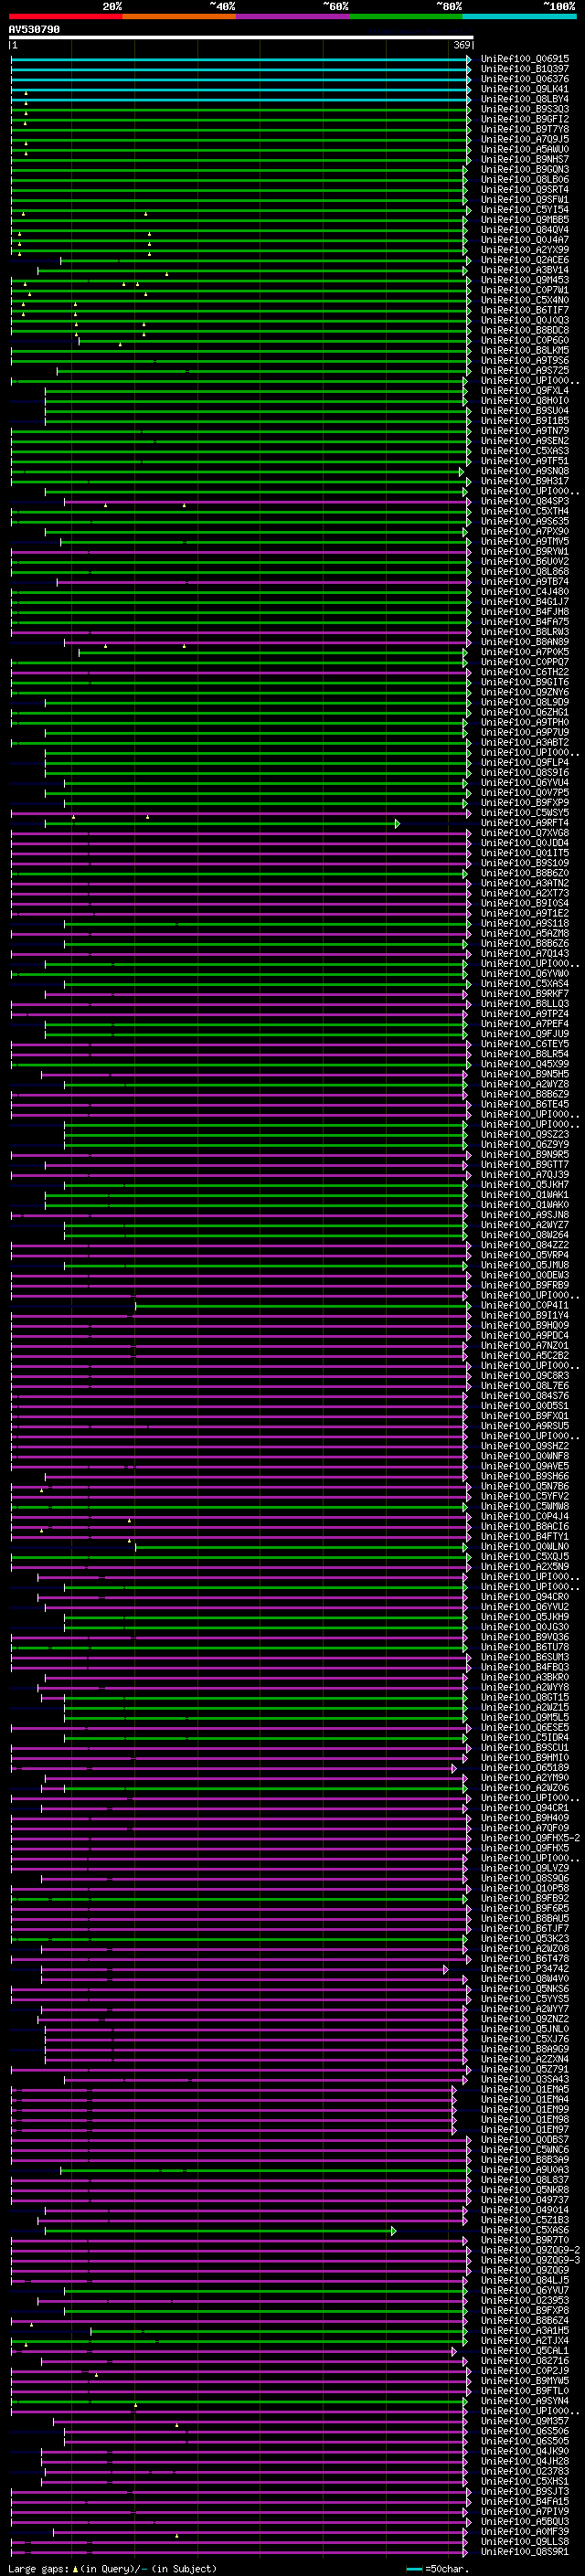Click UniRef100_A2XT73 label
Image resolution: width=585 pixels, height=2576 pixels.
point(524,893)
